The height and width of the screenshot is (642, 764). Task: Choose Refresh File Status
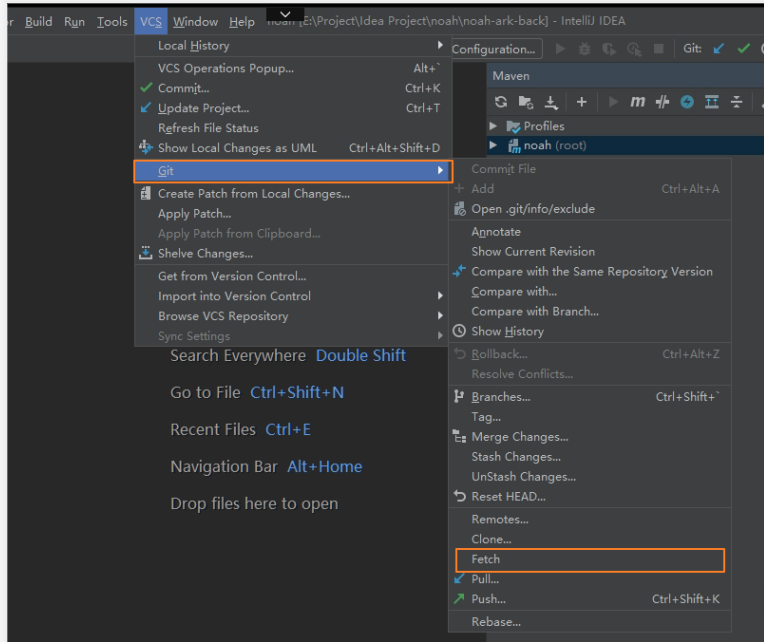coord(292,128)
